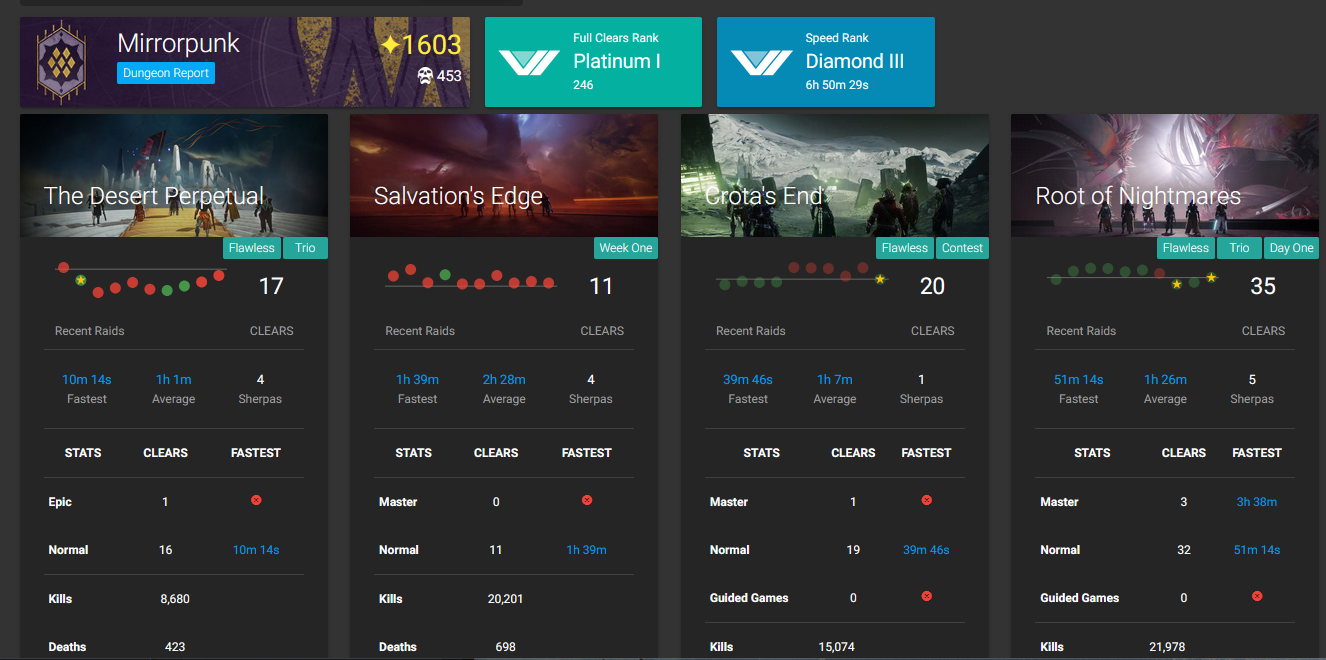Click the 15,074 Kills value

pyautogui.click(x=836, y=647)
